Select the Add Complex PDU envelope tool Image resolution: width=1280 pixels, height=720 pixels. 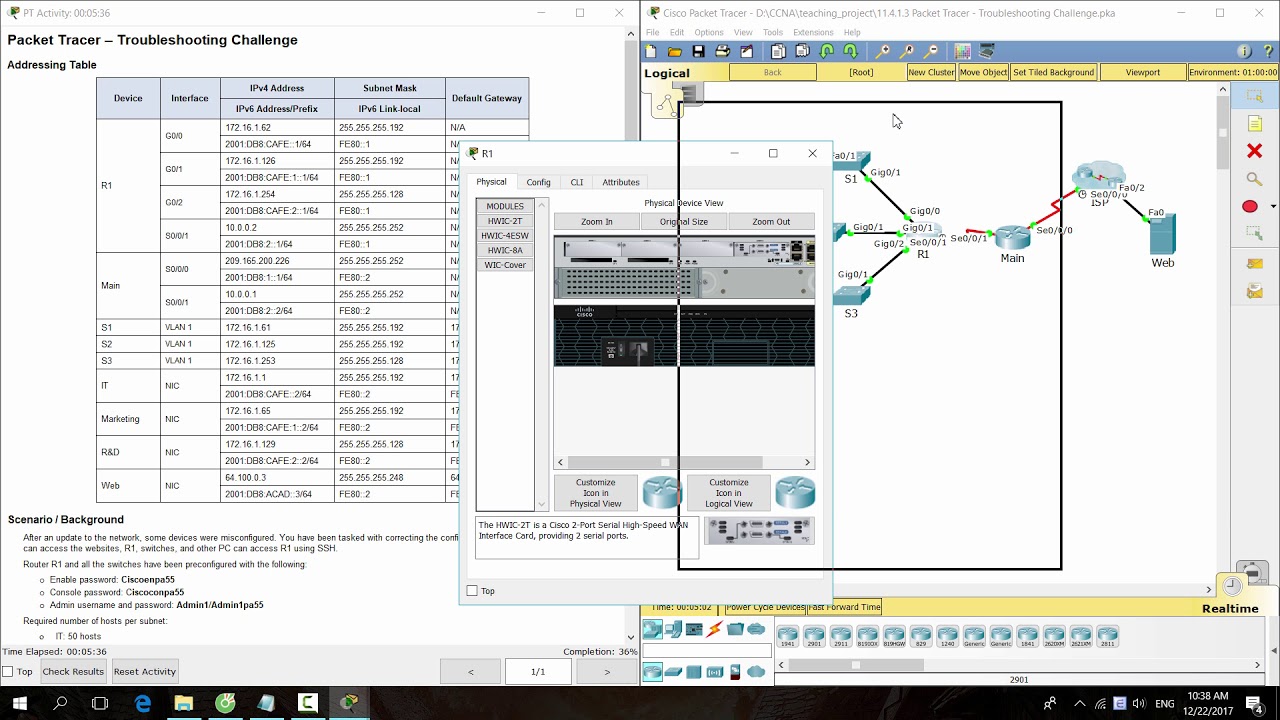coord(1254,291)
